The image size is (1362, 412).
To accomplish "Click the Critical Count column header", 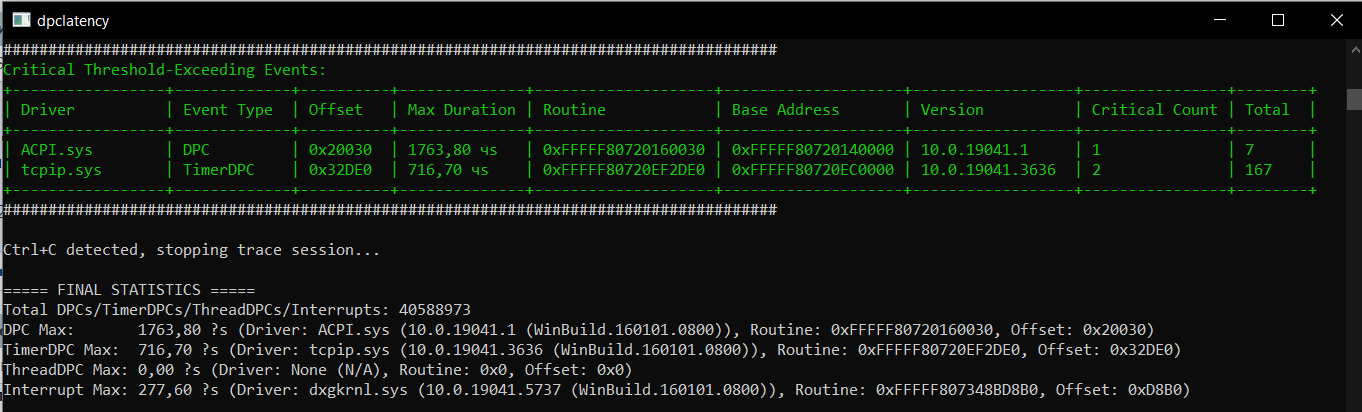I will tap(1155, 110).
